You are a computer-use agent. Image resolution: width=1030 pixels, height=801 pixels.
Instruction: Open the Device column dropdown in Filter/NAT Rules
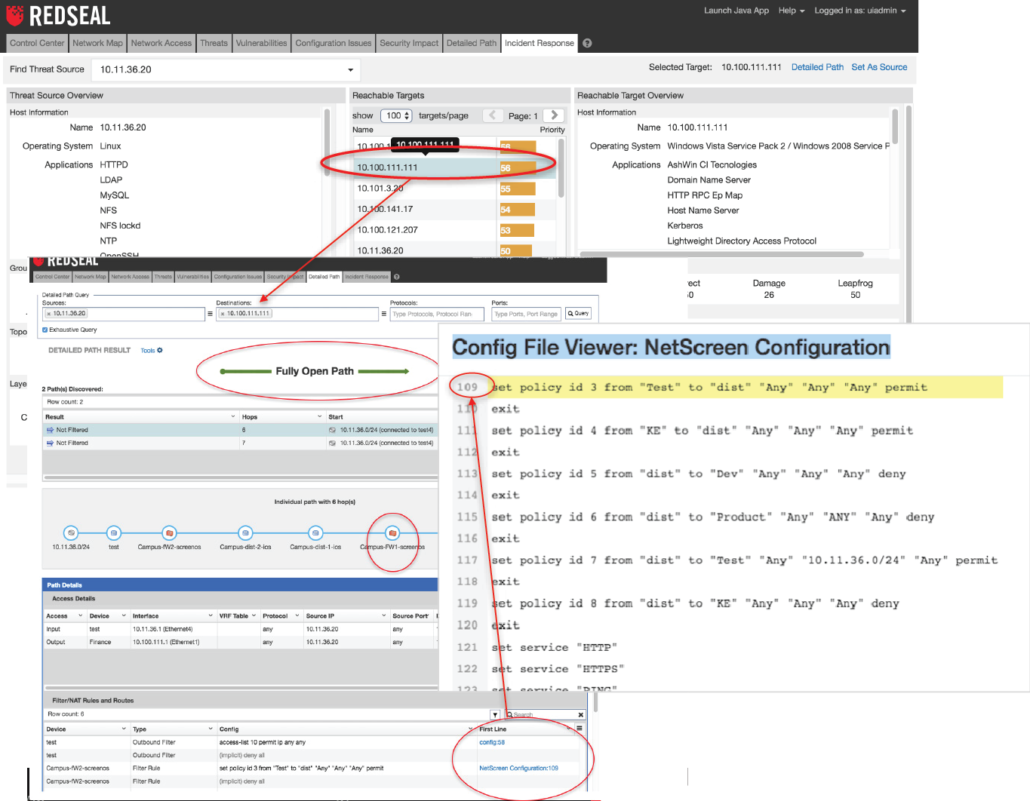pyautogui.click(x=123, y=729)
